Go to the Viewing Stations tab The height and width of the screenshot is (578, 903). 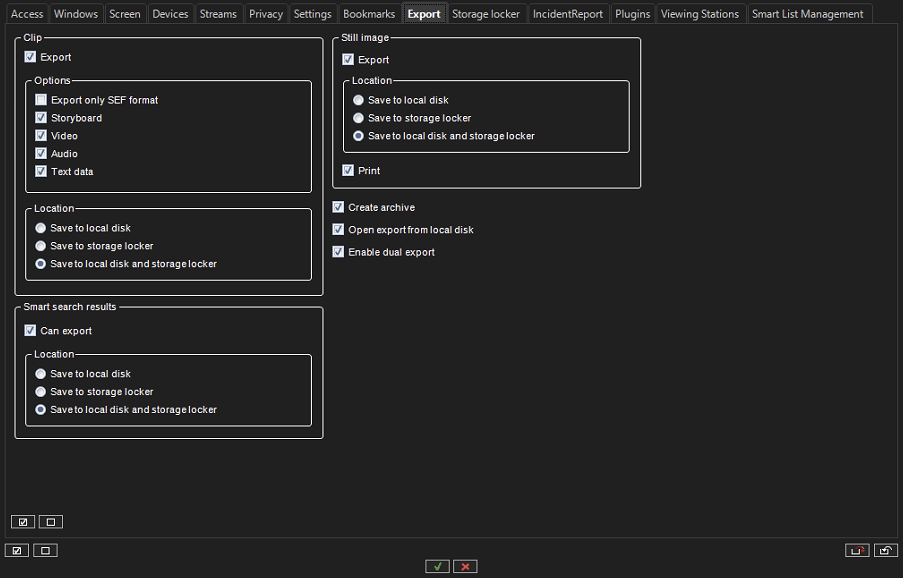pyautogui.click(x=700, y=14)
